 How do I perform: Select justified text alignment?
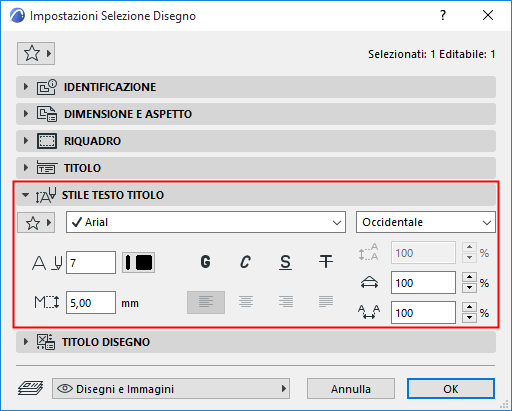click(x=326, y=302)
